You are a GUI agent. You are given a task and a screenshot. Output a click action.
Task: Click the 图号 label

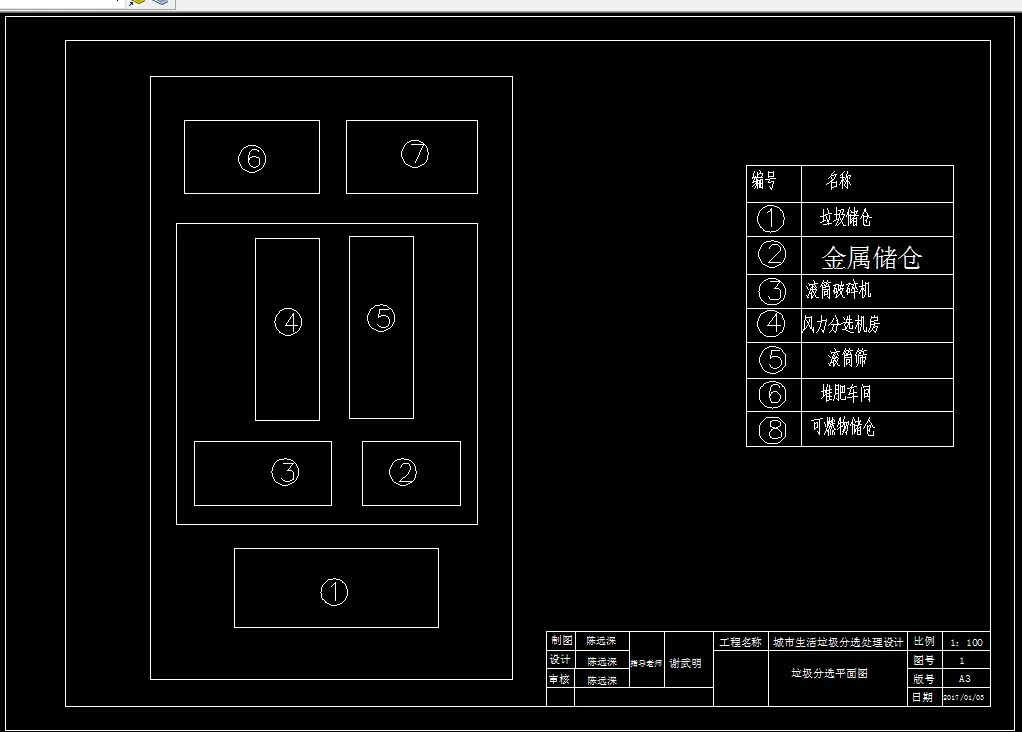pyautogui.click(x=924, y=660)
